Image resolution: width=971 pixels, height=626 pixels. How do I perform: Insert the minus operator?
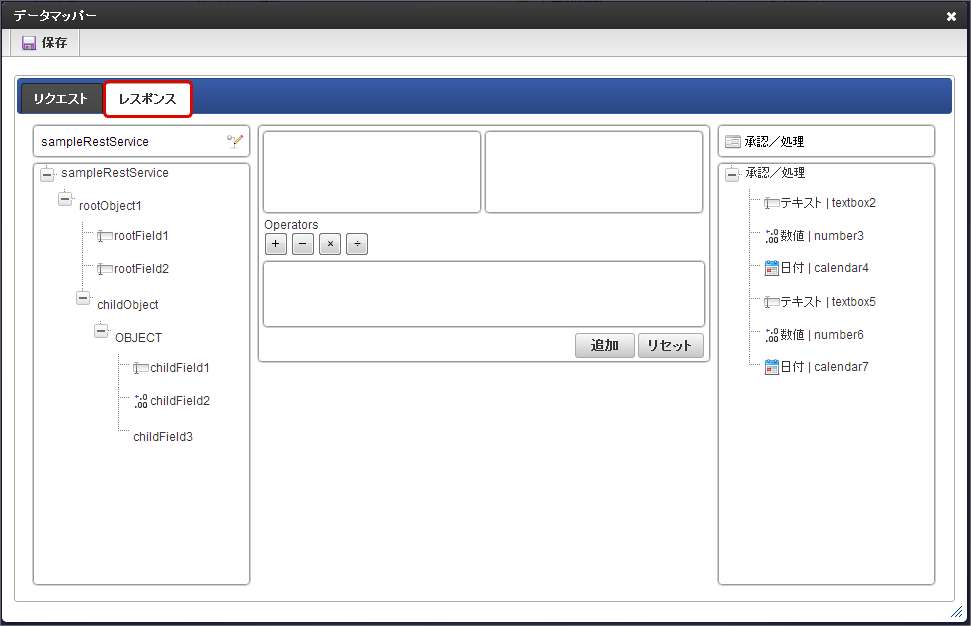click(x=303, y=244)
